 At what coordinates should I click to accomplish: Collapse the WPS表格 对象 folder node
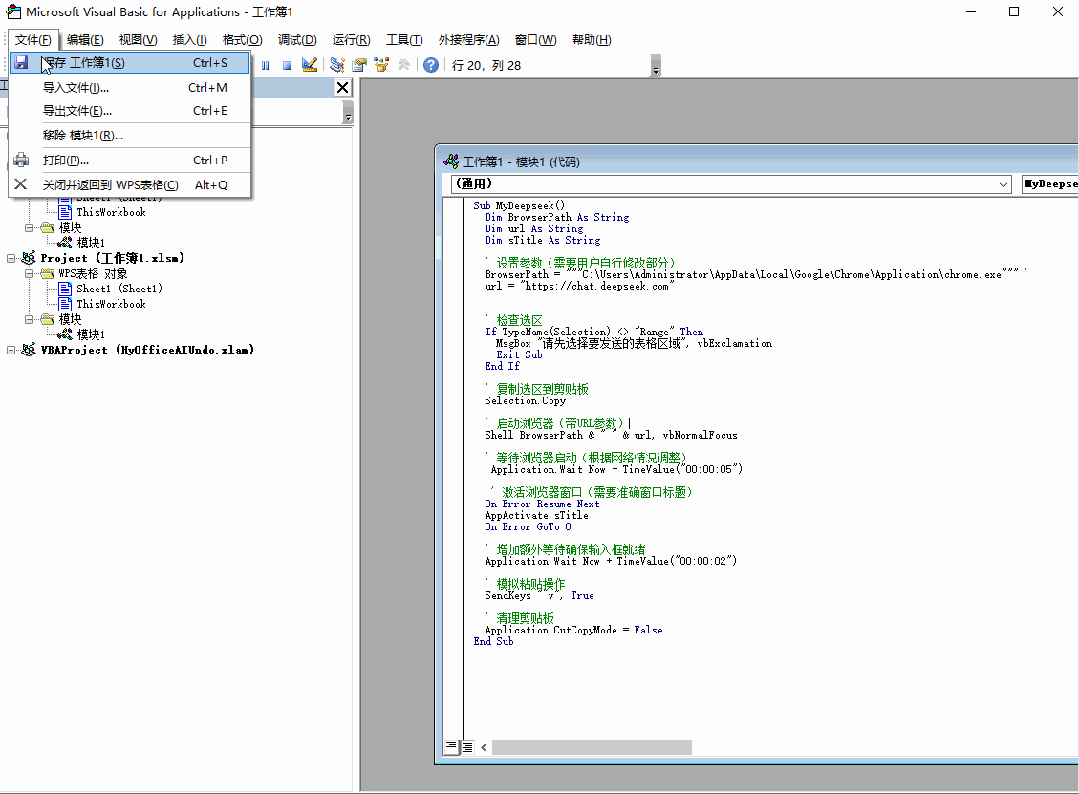click(30, 273)
